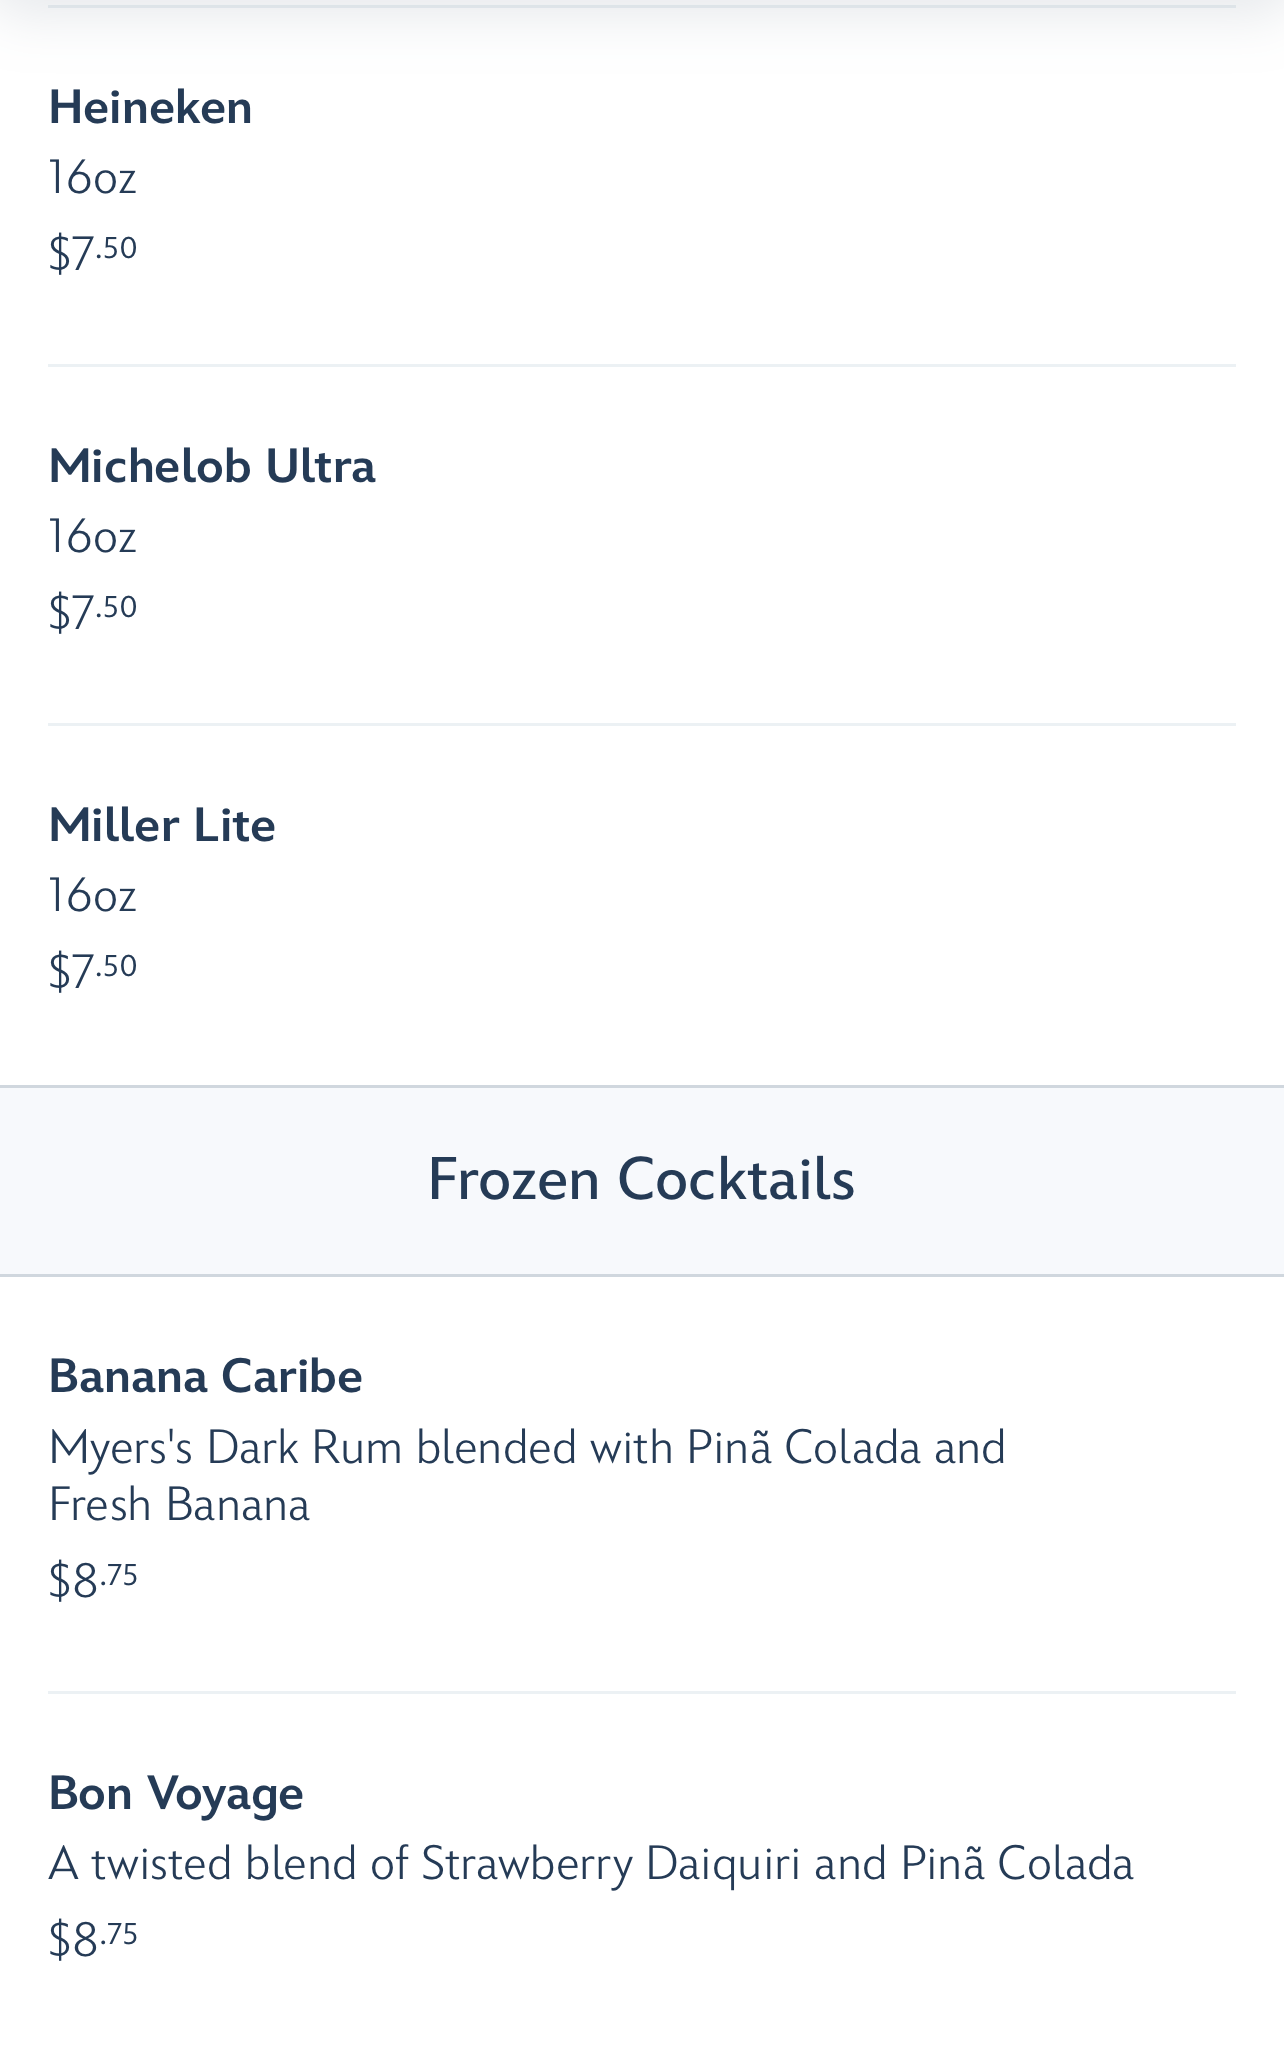Open the Miller Lite menu item
The width and height of the screenshot is (1284, 2050).
pyautogui.click(x=162, y=826)
